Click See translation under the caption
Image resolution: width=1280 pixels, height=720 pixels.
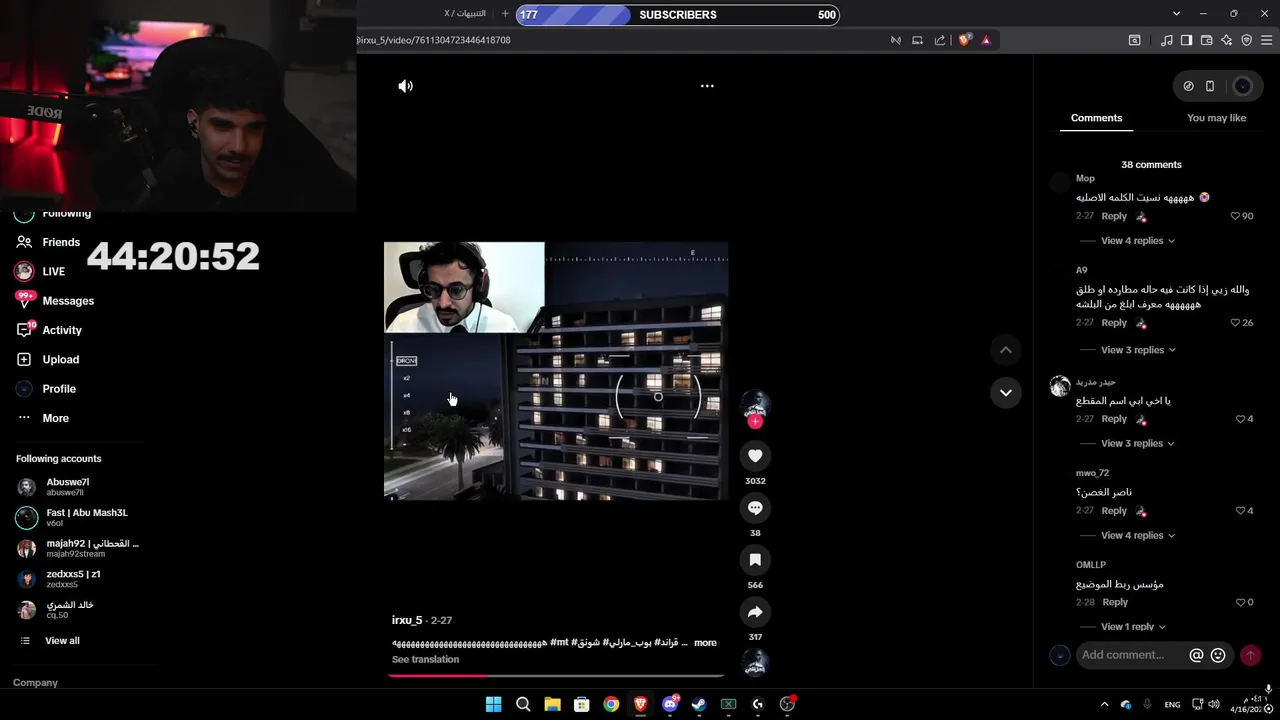(x=425, y=660)
